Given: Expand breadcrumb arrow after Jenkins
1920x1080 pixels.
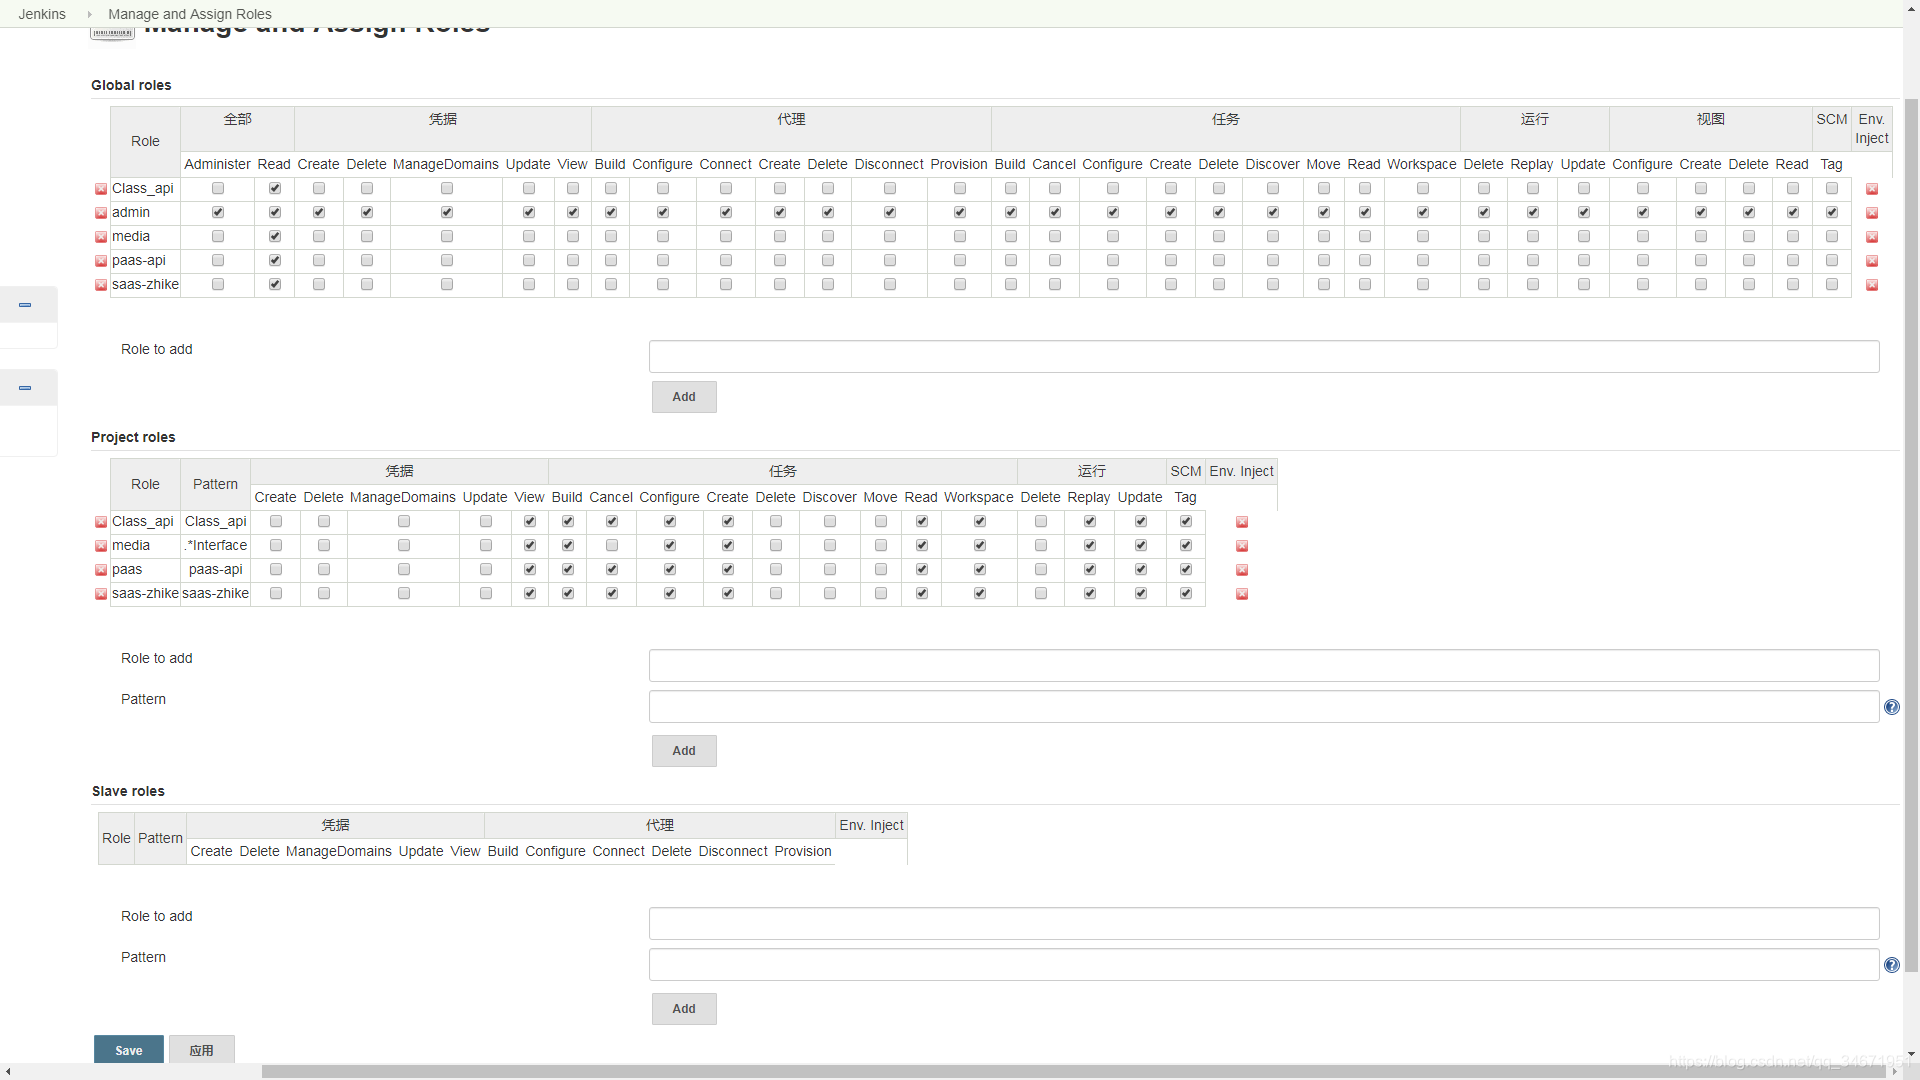Looking at the screenshot, I should pos(89,14).
